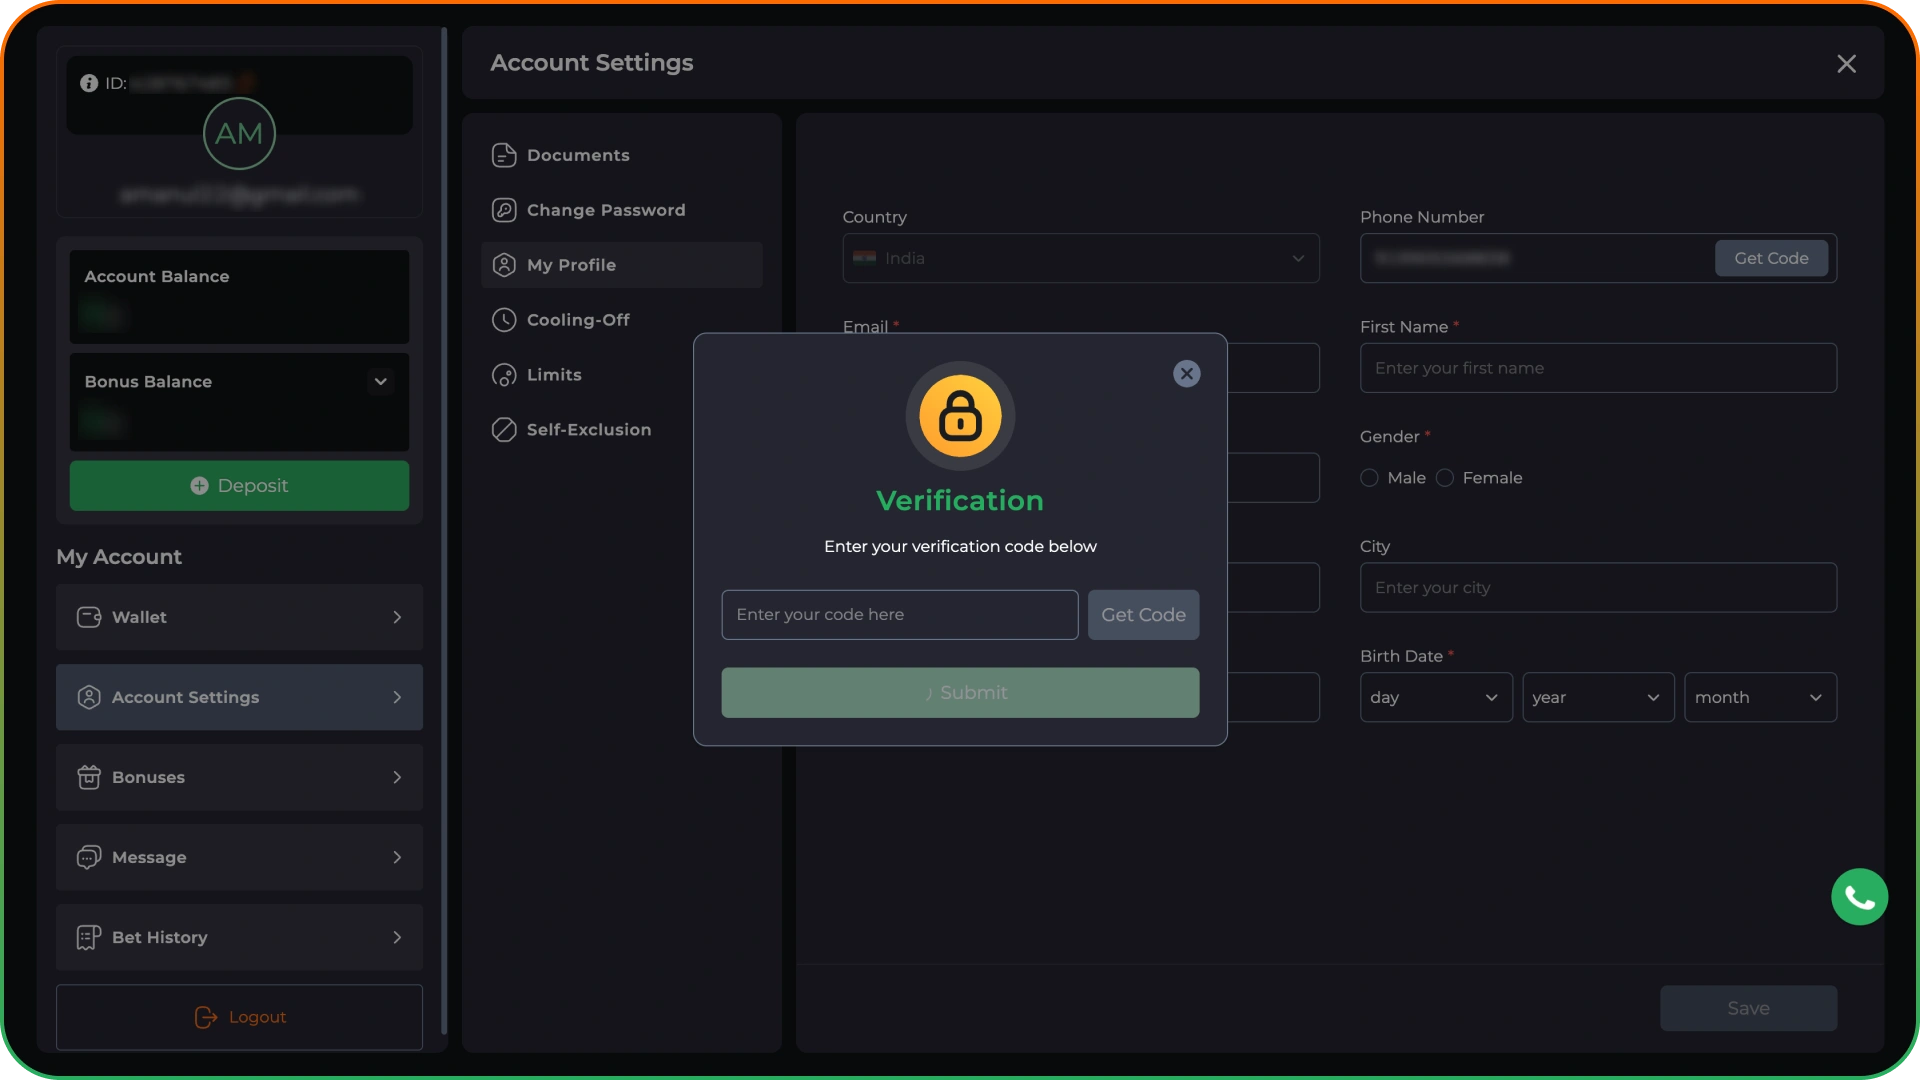Click the India flag icon in Country
Viewport: 1920px width, 1080px height.
pyautogui.click(x=865, y=258)
